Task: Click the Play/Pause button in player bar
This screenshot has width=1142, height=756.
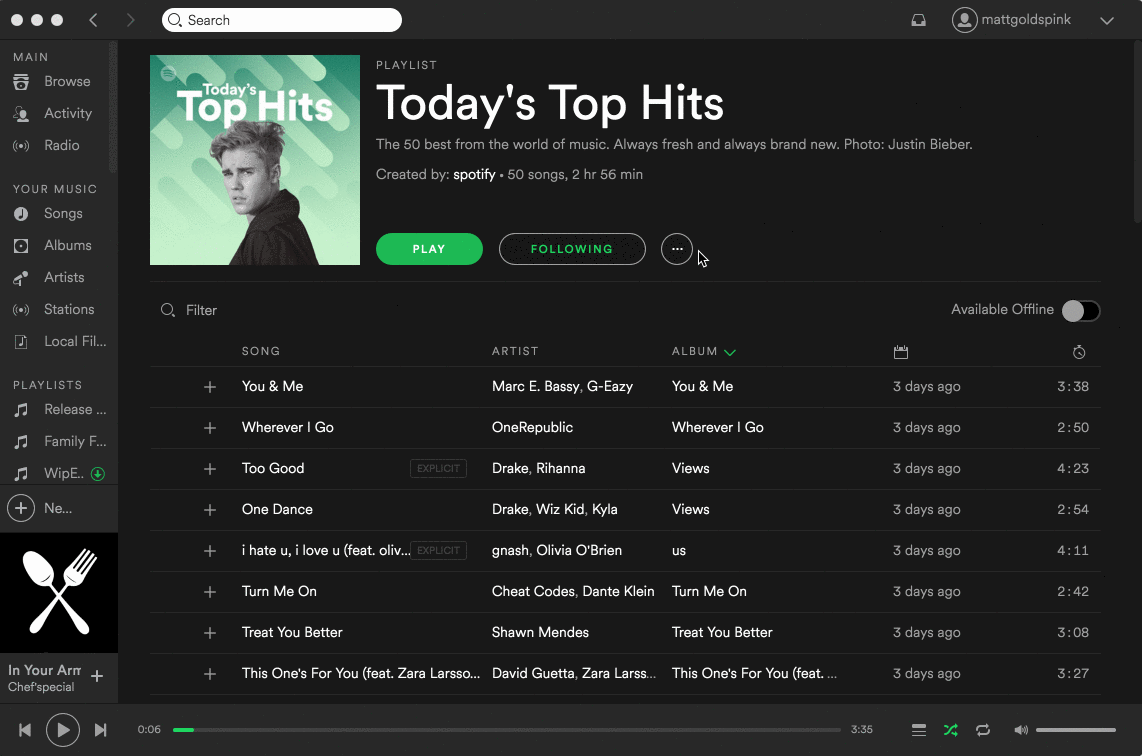Action: 63,730
